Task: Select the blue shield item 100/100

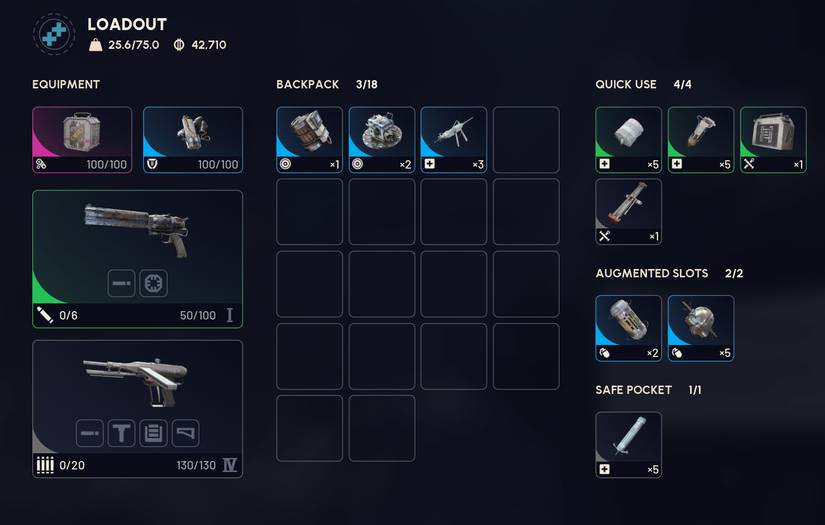Action: pyautogui.click(x=193, y=140)
